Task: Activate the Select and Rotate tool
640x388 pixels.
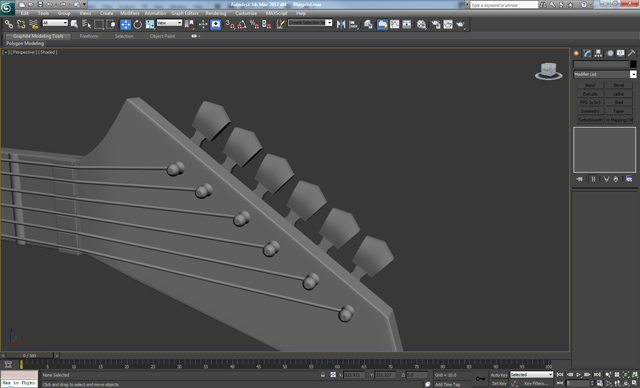Action: coord(138,24)
